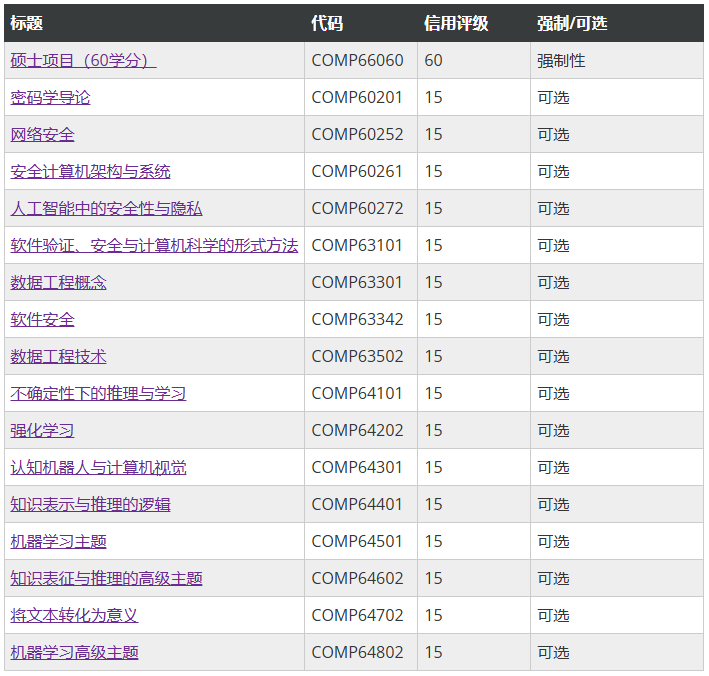
Task: Click the 机器学习主题 course link
Action: (58, 541)
